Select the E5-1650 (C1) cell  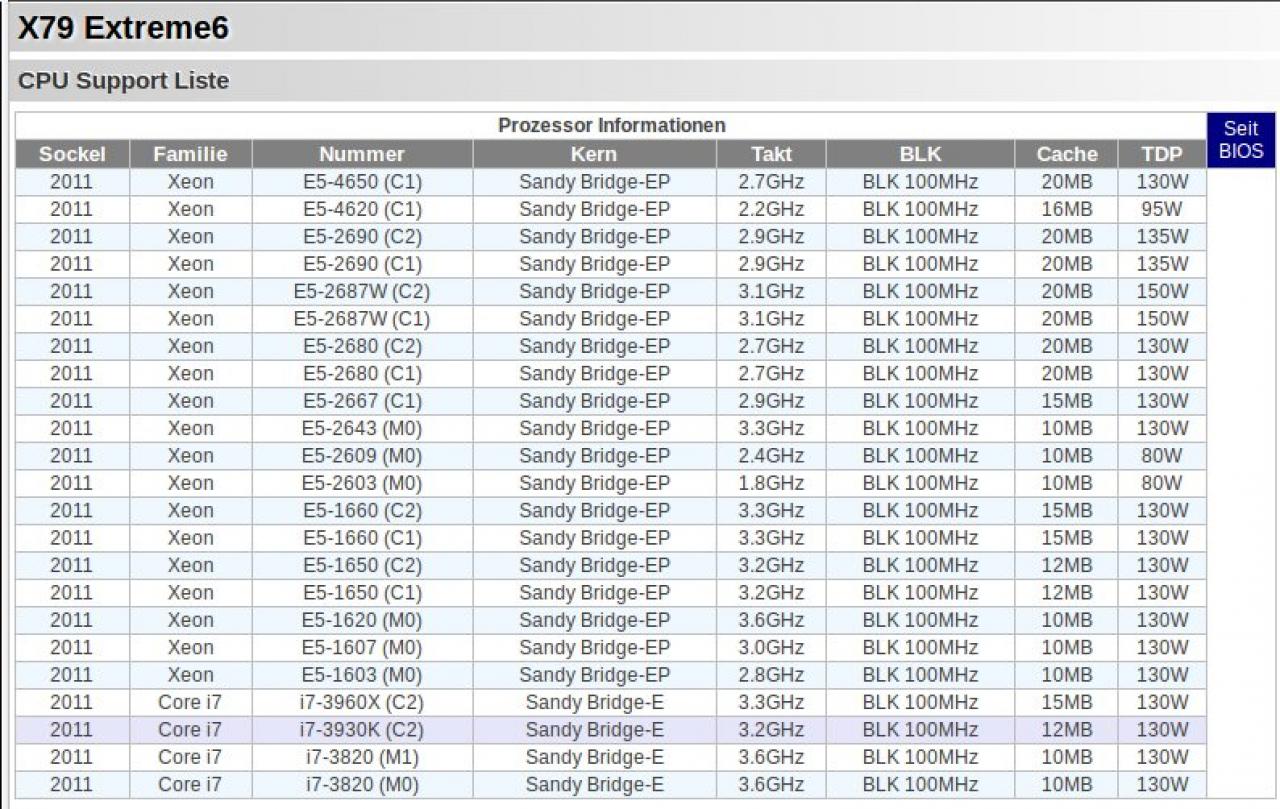[362, 592]
